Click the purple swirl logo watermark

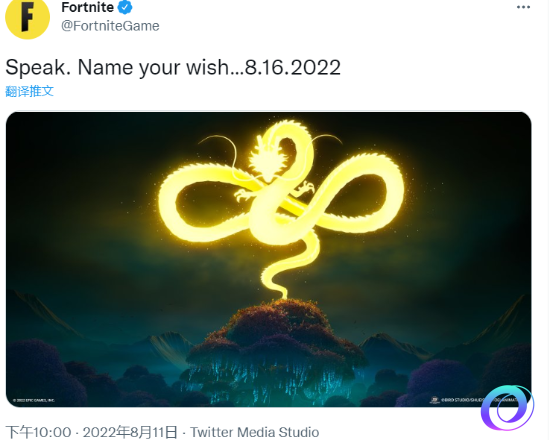pyautogui.click(x=507, y=407)
